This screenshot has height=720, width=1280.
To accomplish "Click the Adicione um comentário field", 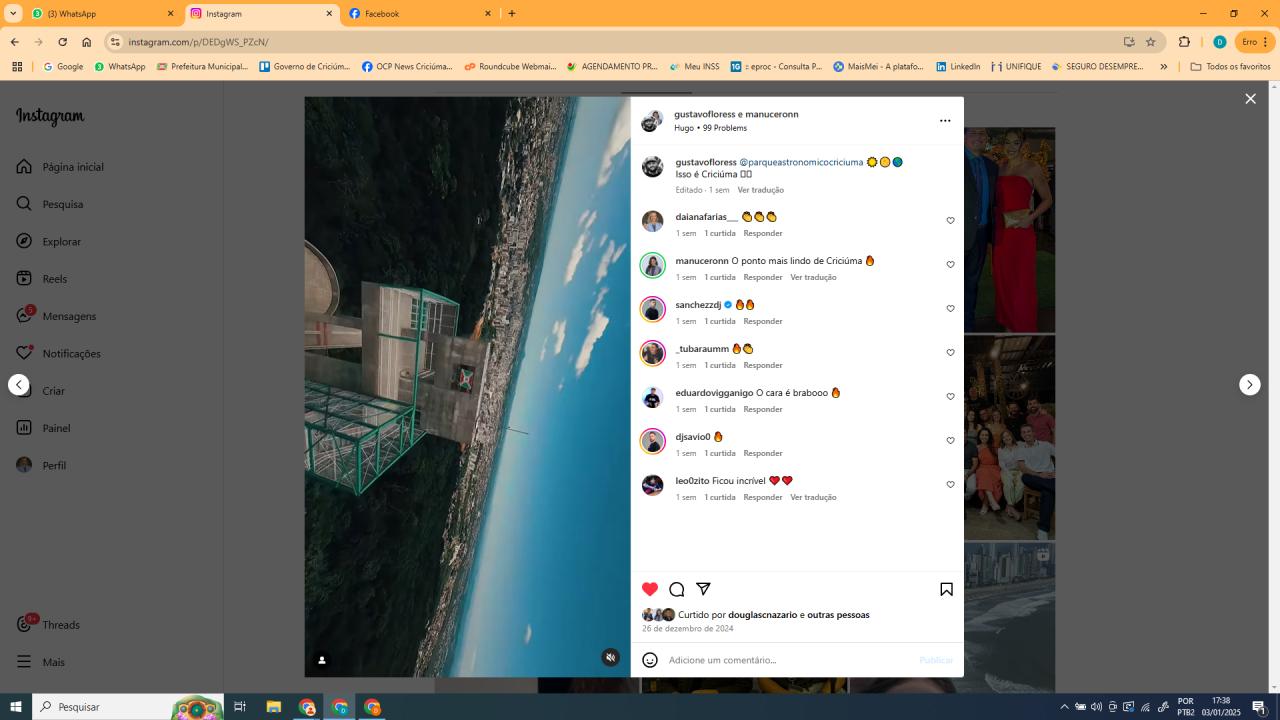I will pos(790,660).
